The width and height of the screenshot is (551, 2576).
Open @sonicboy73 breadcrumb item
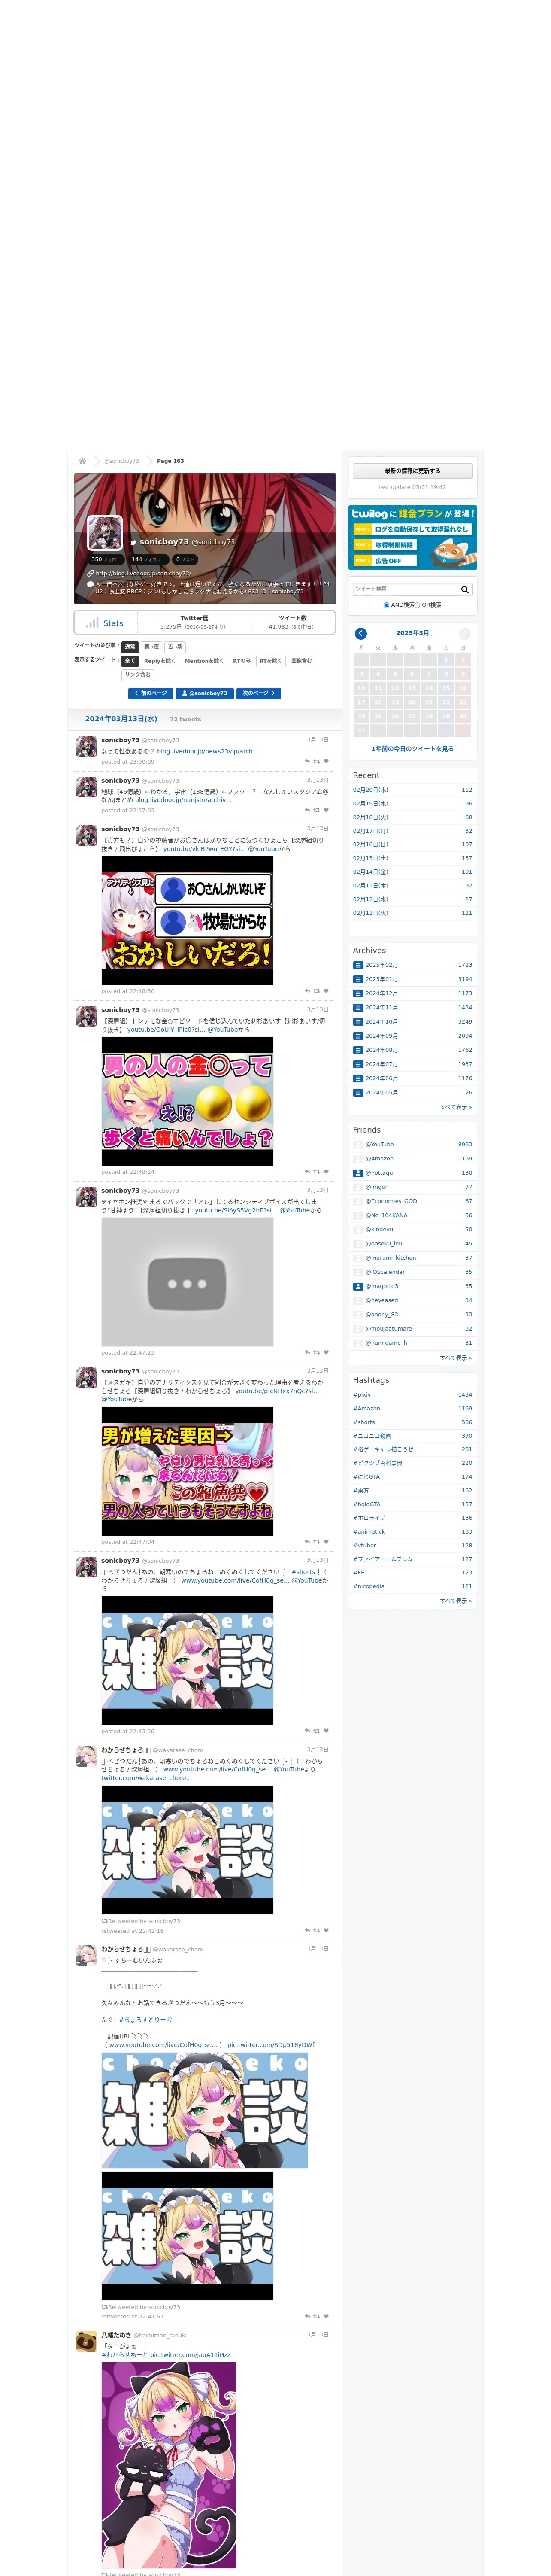[x=121, y=461]
